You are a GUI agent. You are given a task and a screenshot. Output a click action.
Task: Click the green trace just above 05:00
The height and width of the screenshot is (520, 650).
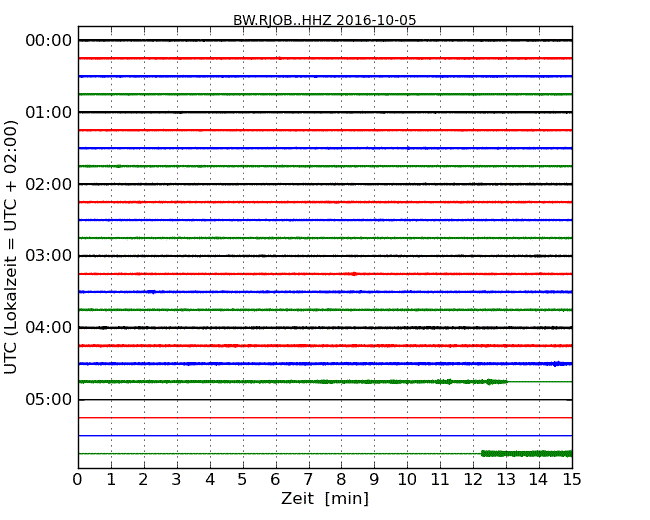click(x=325, y=381)
